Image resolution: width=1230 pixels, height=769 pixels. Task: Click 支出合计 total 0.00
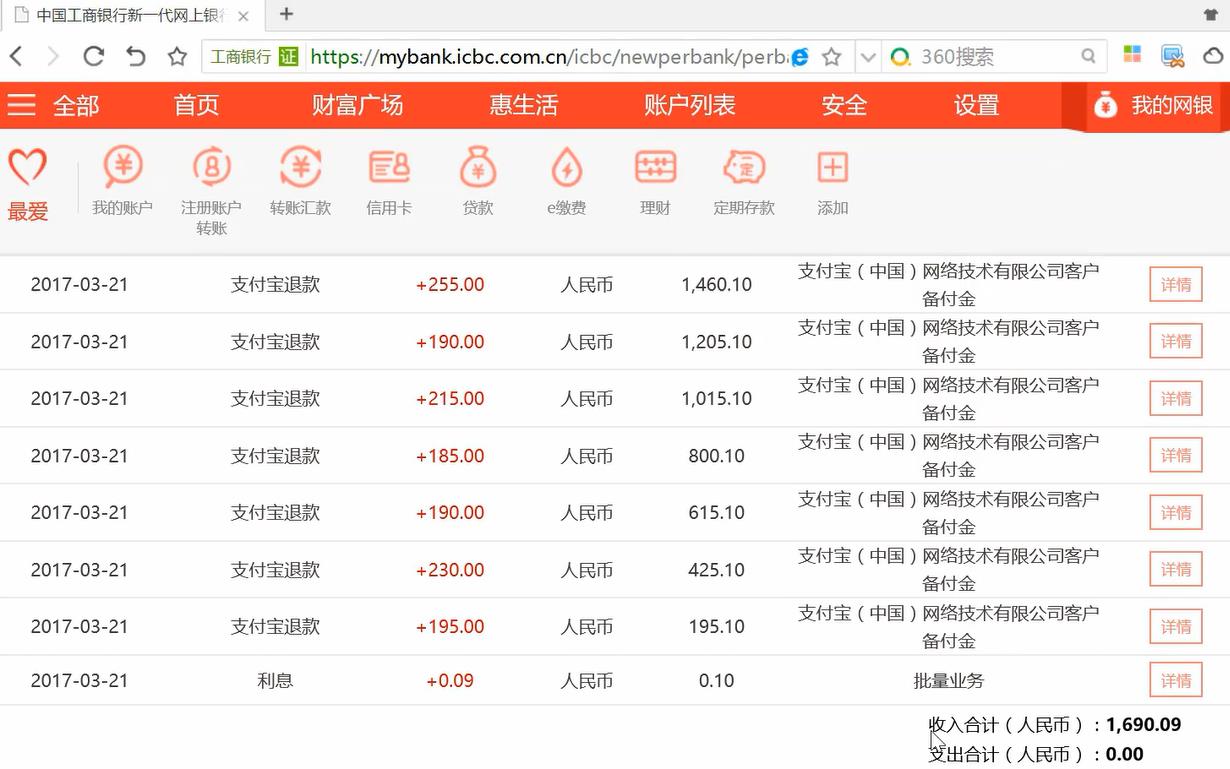tap(1124, 754)
